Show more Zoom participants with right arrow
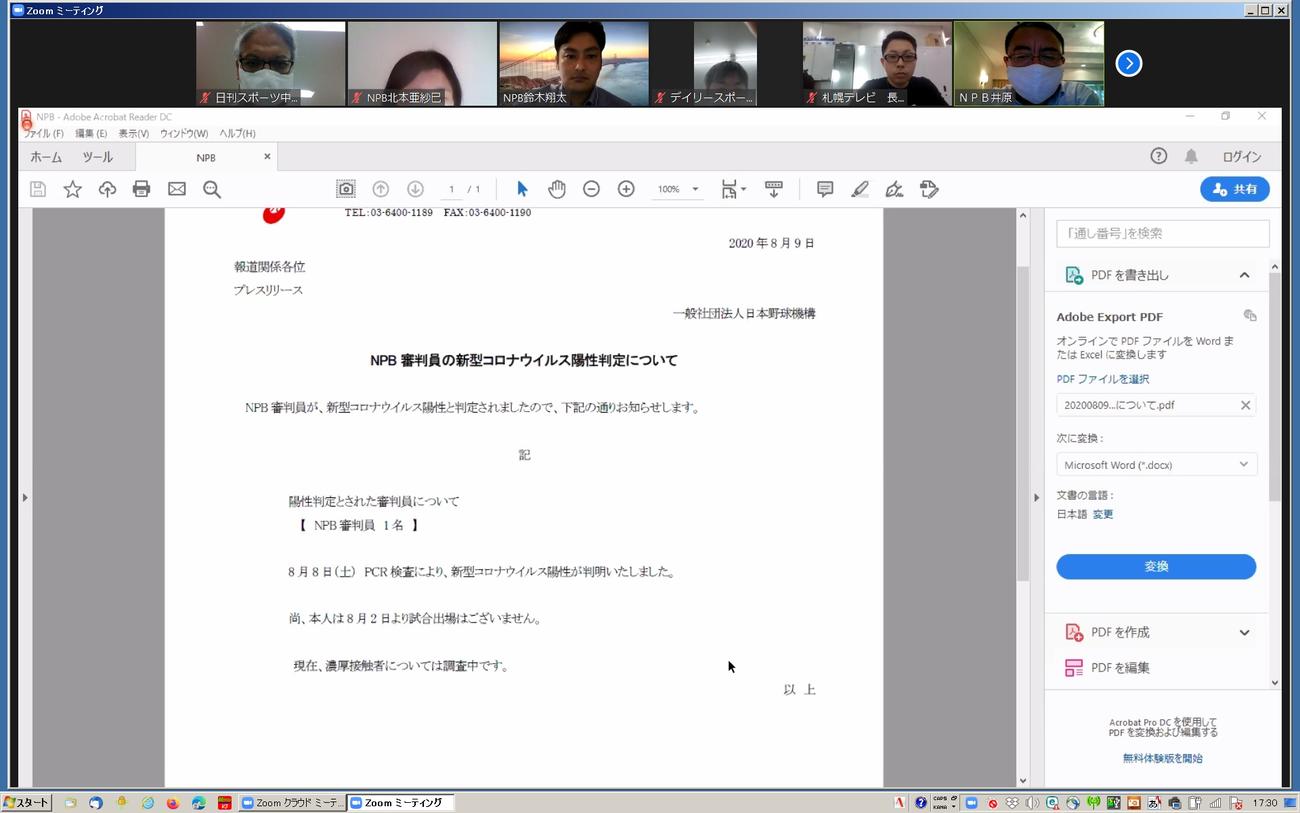1300x813 pixels. [1128, 63]
